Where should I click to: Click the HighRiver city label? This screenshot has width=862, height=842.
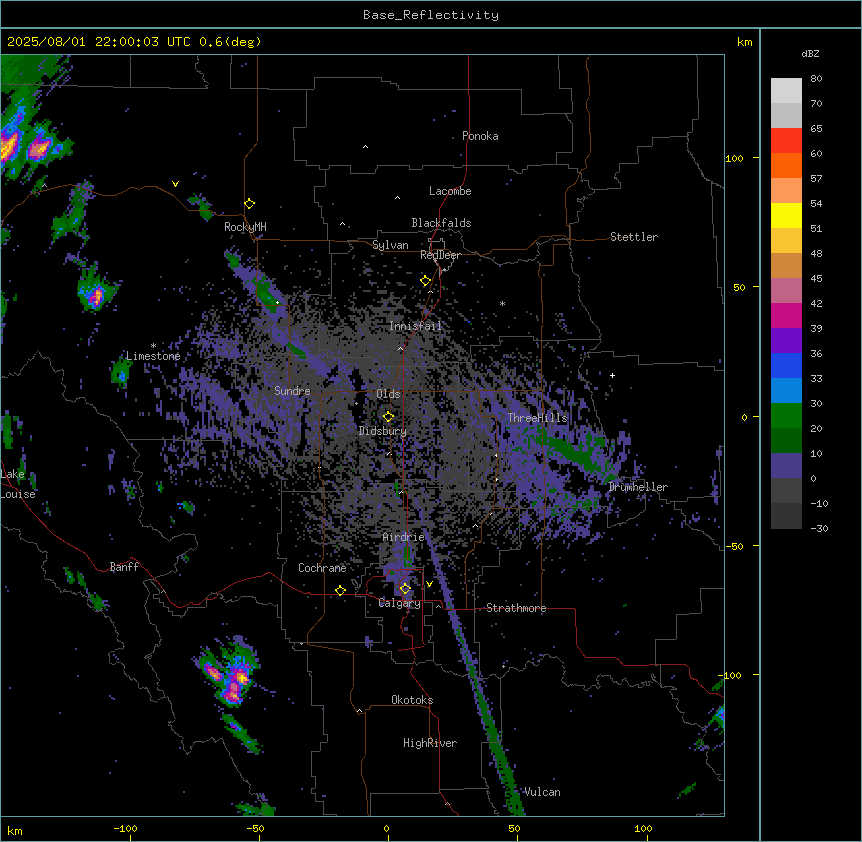[430, 743]
